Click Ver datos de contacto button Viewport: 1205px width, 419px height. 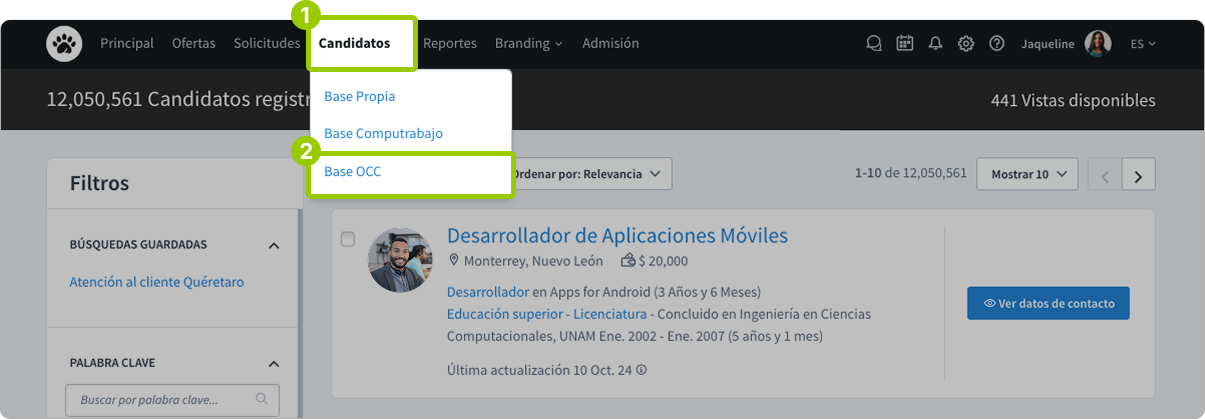1048,303
